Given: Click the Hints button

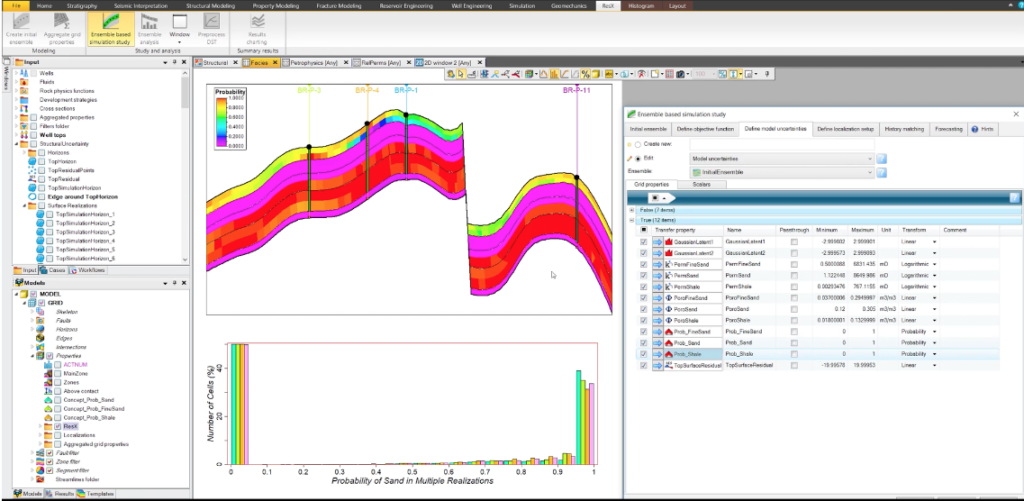Looking at the screenshot, I should [983, 129].
